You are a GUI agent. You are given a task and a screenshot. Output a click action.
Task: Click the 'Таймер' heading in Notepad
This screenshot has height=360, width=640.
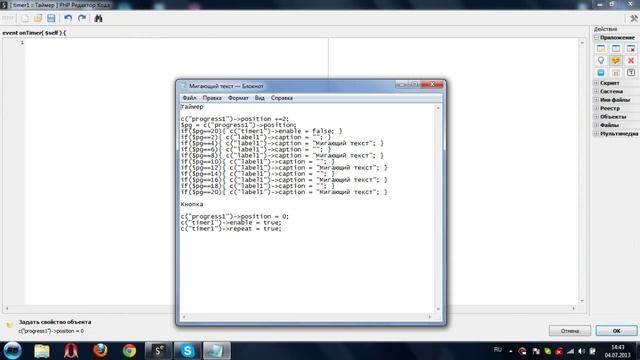coord(192,107)
